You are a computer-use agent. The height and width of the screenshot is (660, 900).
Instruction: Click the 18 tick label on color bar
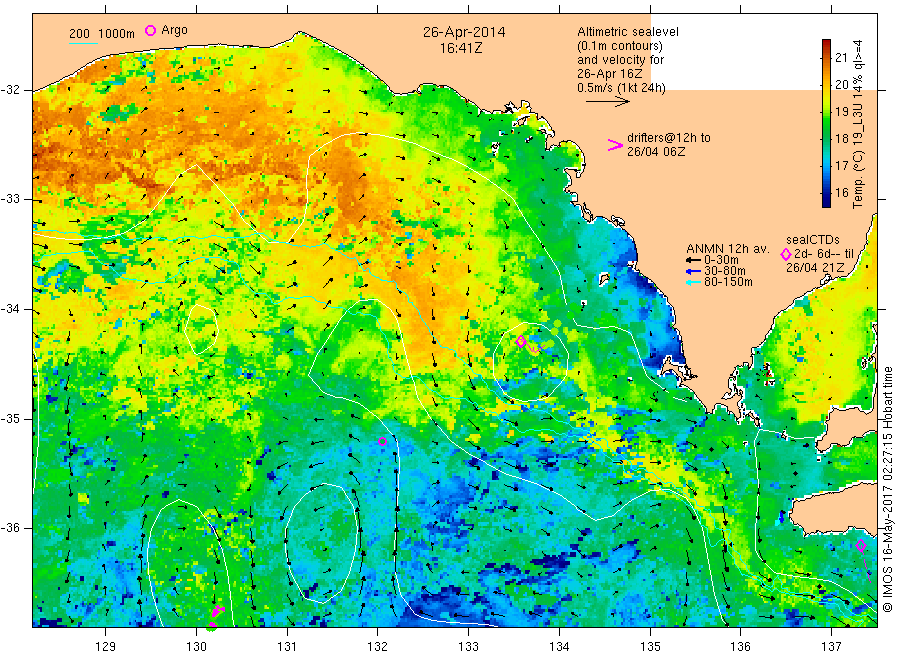841,138
